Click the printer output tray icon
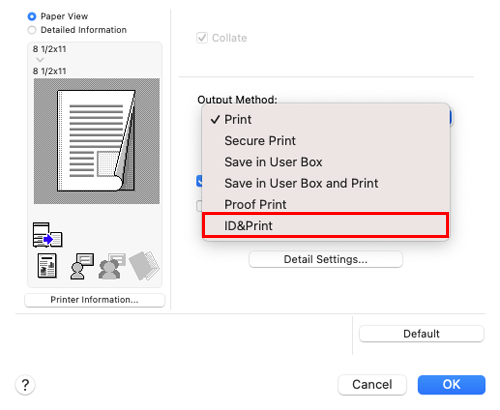The image size is (500, 410). [x=48, y=235]
